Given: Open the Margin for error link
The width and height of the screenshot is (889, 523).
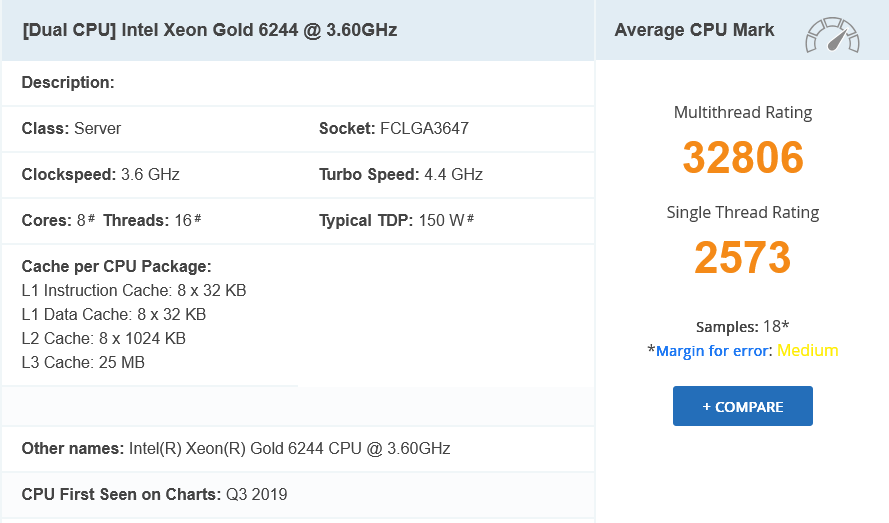Looking at the screenshot, I should pyautogui.click(x=713, y=351).
